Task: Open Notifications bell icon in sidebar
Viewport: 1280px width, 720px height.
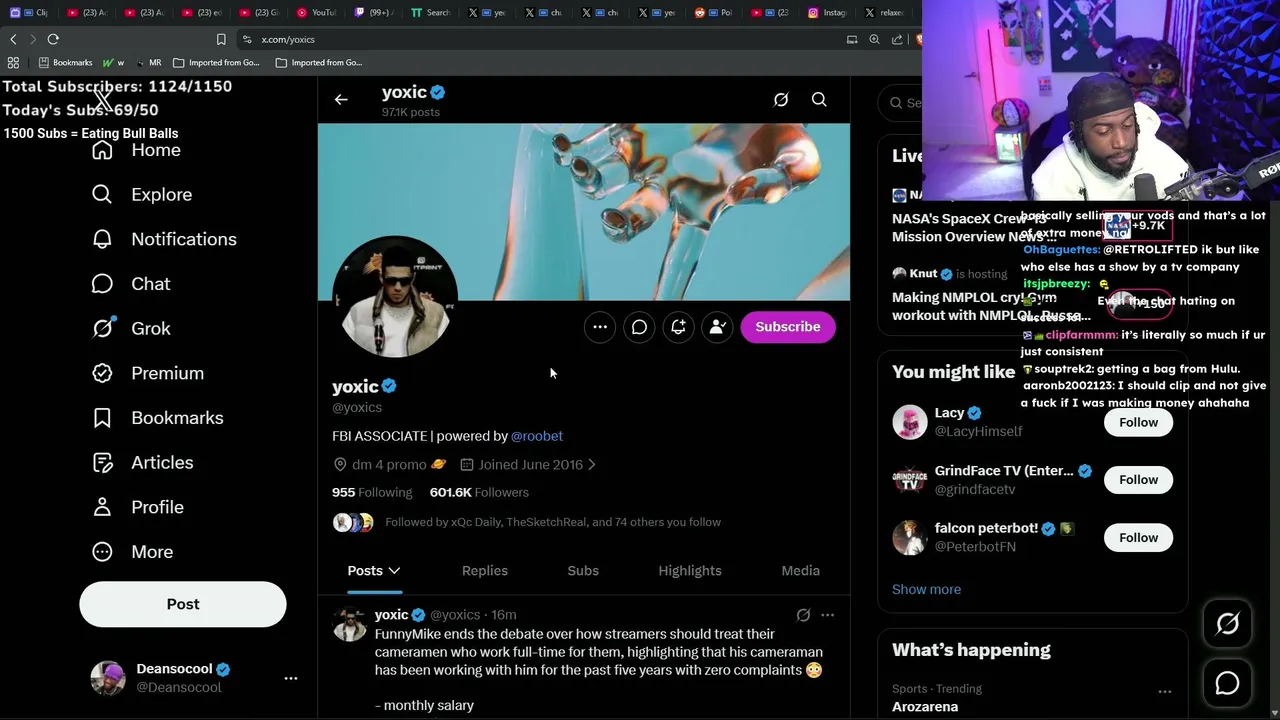Action: (x=102, y=239)
